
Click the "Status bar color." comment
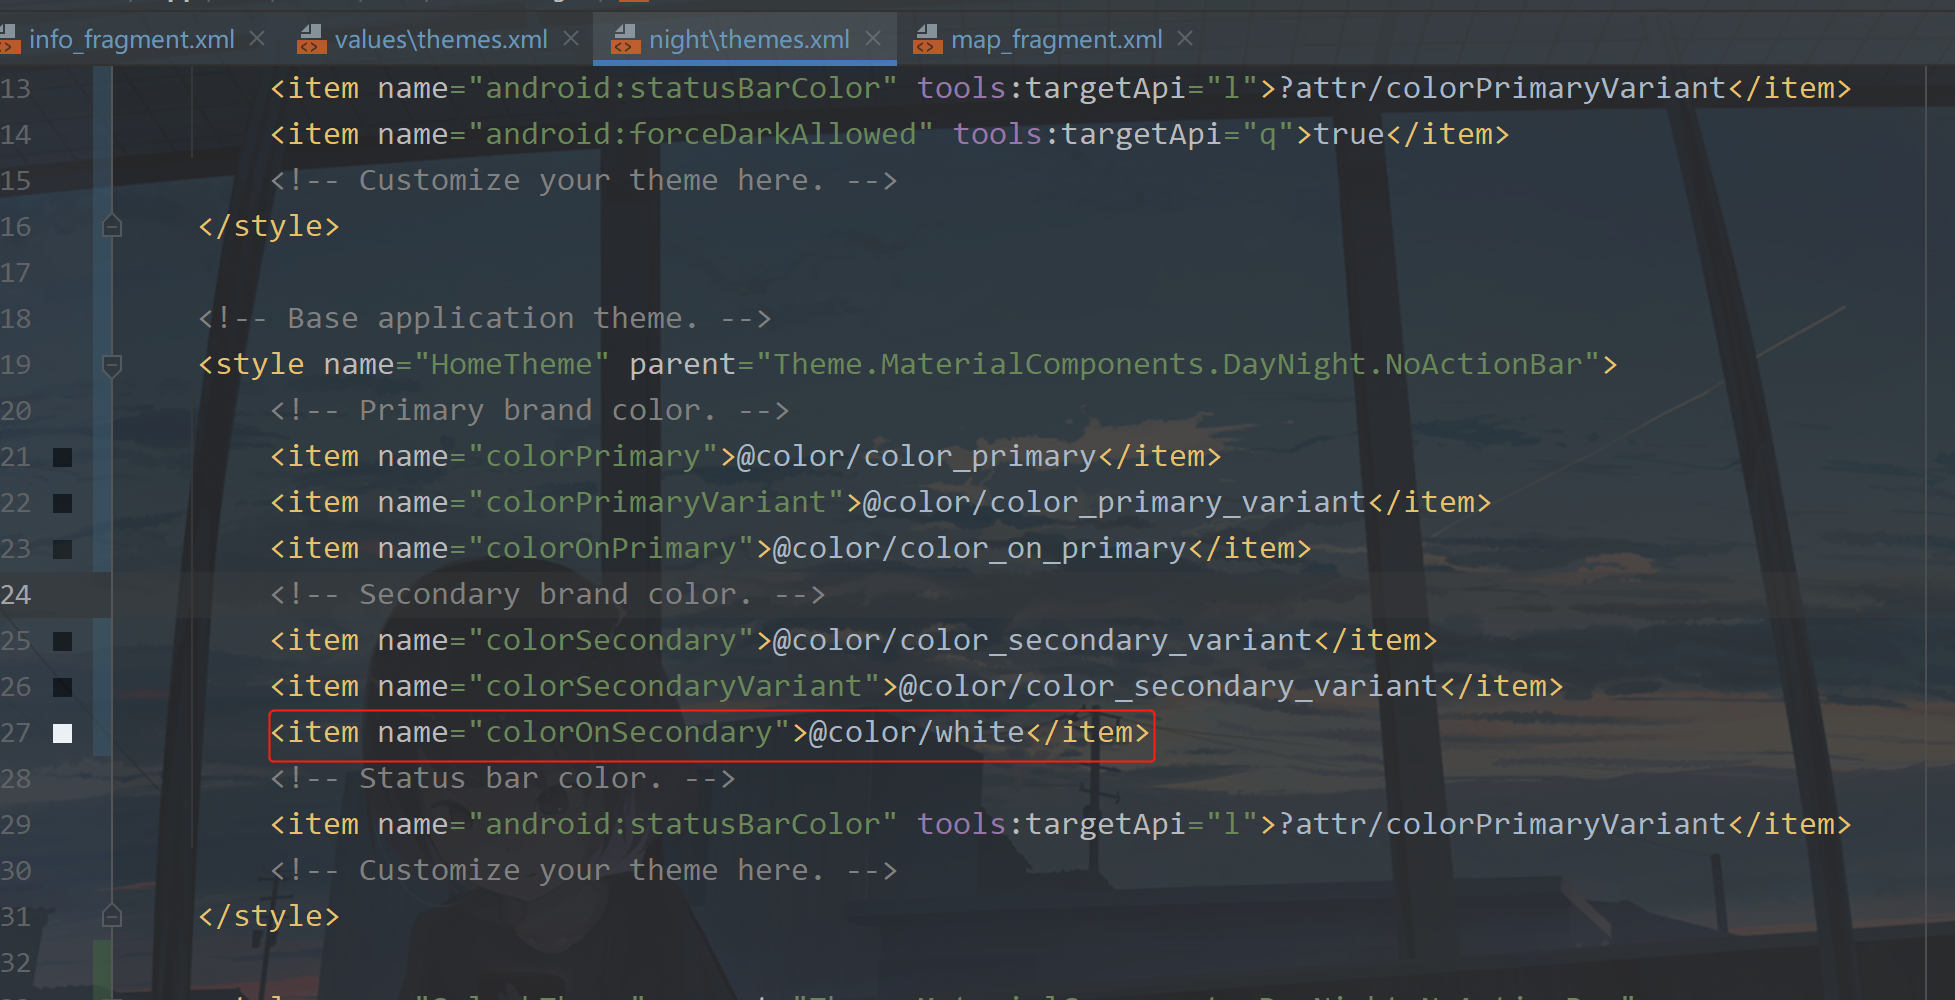503,779
